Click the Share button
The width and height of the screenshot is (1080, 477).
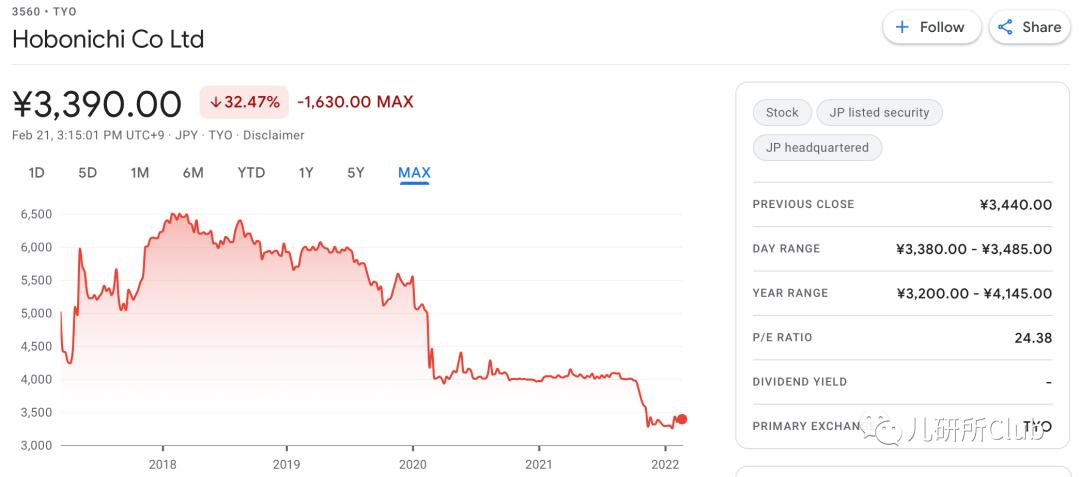pyautogui.click(x=1029, y=27)
